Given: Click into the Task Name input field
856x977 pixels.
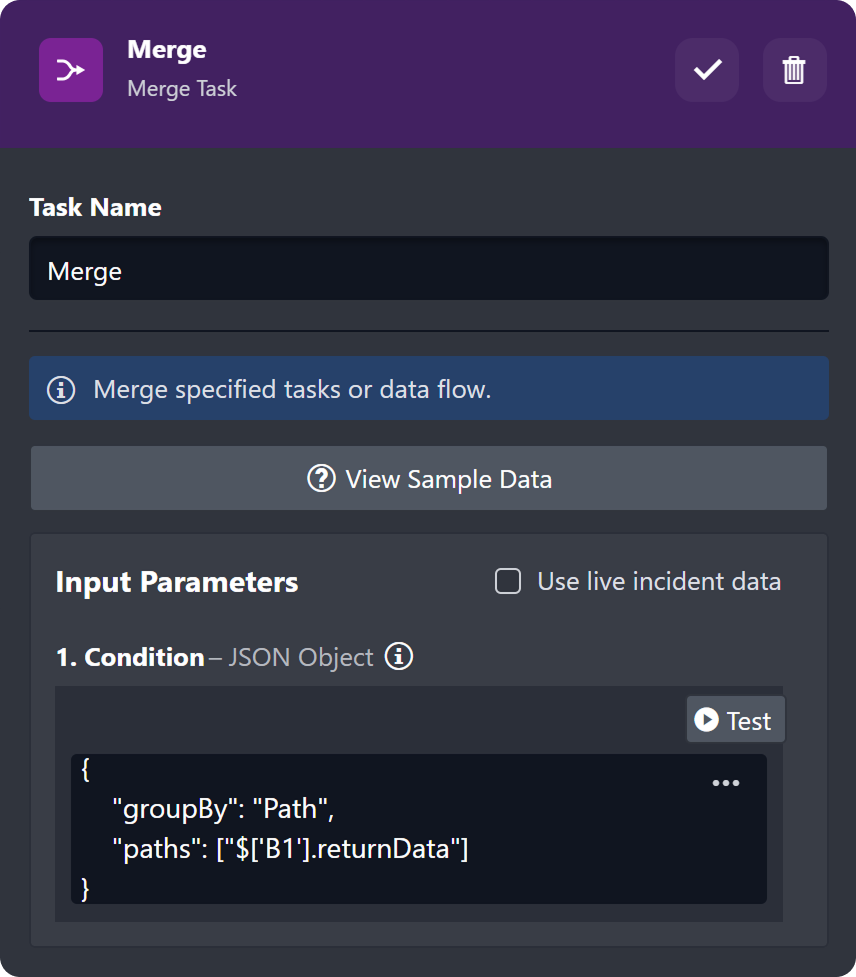Looking at the screenshot, I should pyautogui.click(x=428, y=269).
